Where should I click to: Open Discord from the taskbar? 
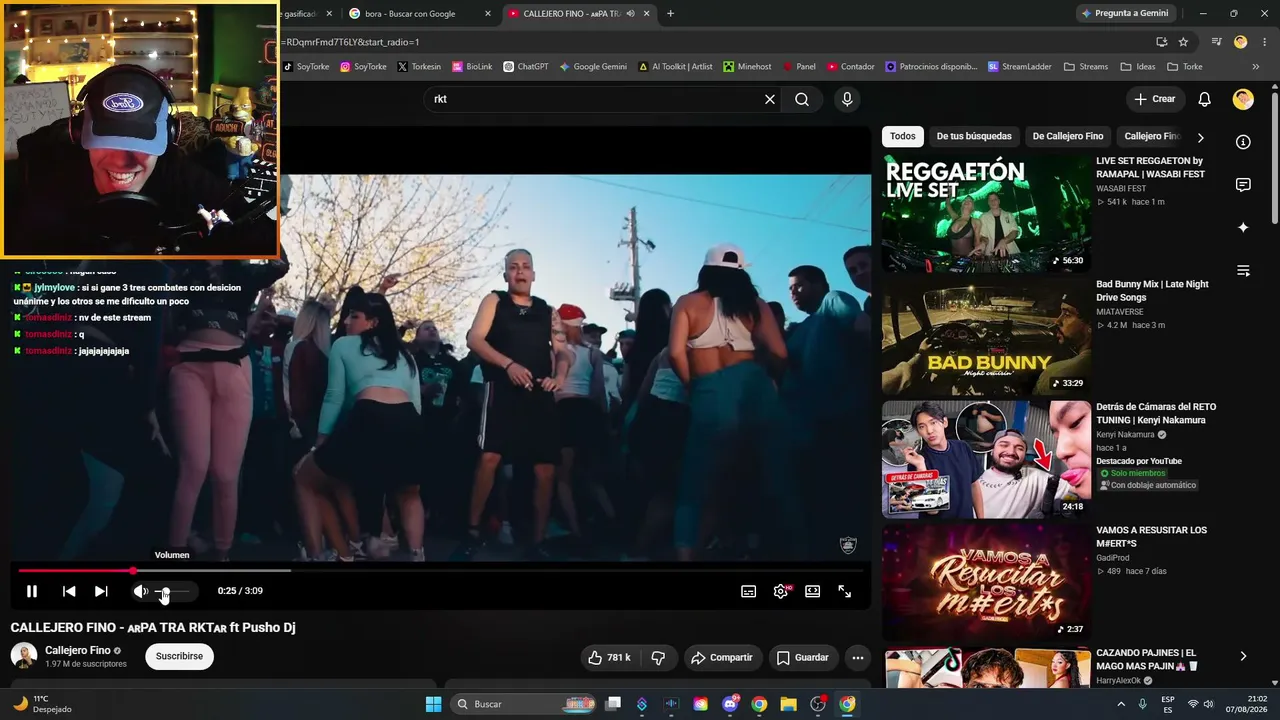[x=730, y=704]
